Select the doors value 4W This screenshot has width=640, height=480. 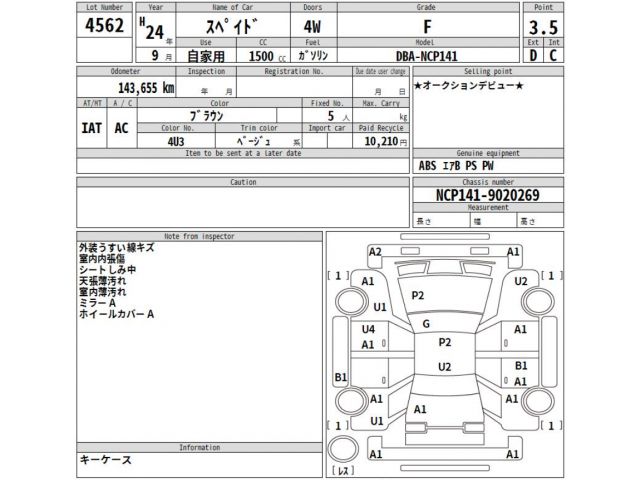[x=312, y=27]
